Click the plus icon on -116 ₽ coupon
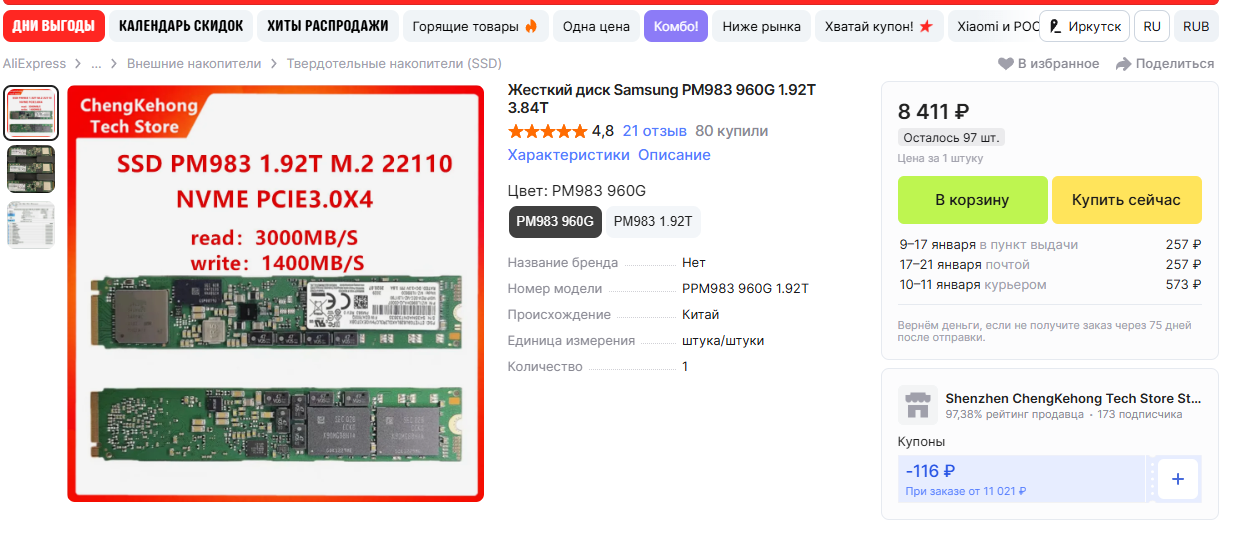This screenshot has height=549, width=1243. coord(1177,479)
